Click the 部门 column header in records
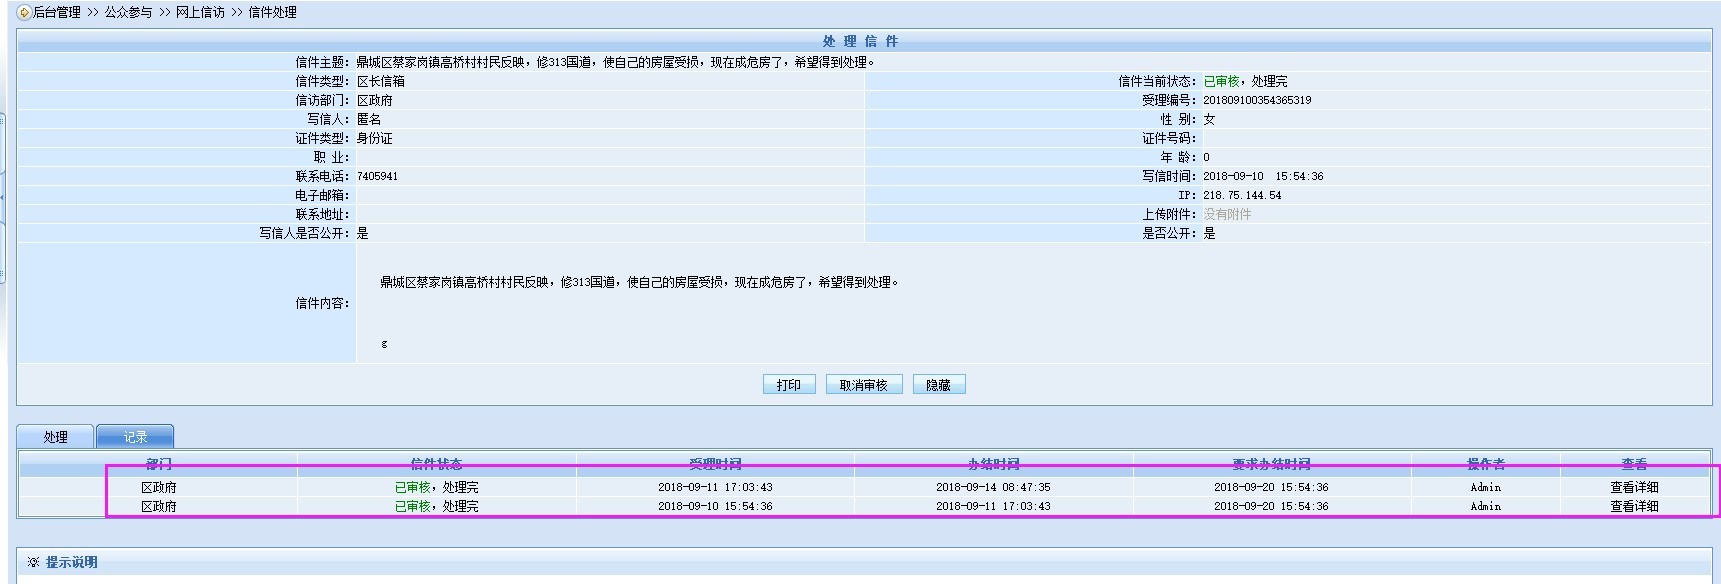The width and height of the screenshot is (1721, 584). coord(158,464)
